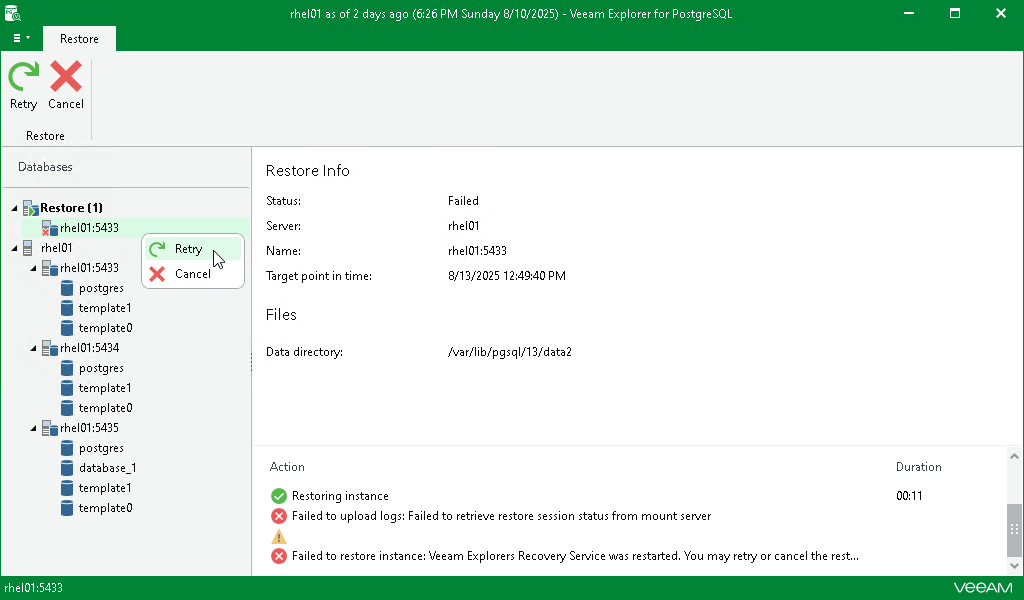Image resolution: width=1024 pixels, height=600 pixels.
Task: Collapse the rhel01:5435 instance node
Action: pyautogui.click(x=33, y=427)
